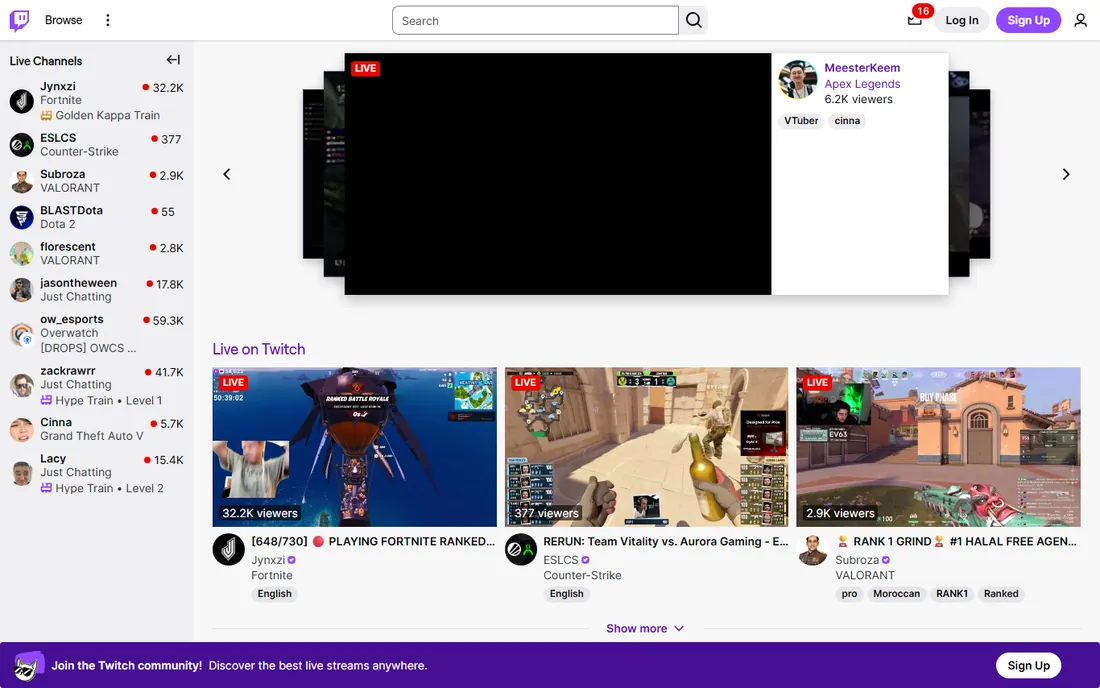Click Jynxzi avatar in Live Channels sidebar

[x=22, y=101]
